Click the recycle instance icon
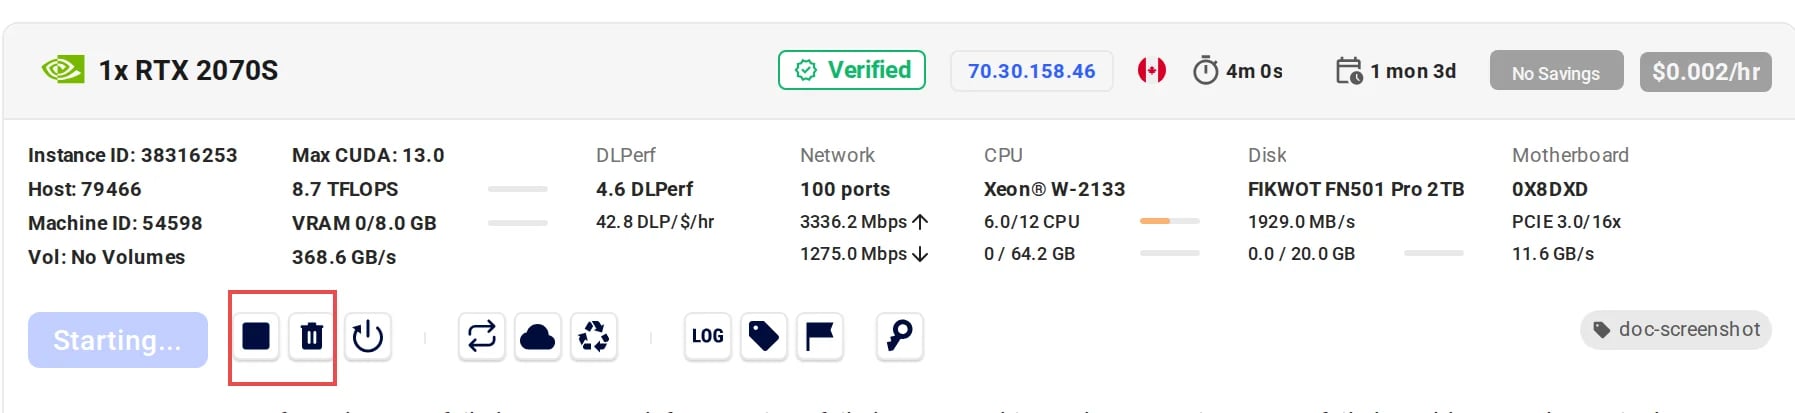1795x413 pixels. tap(594, 336)
